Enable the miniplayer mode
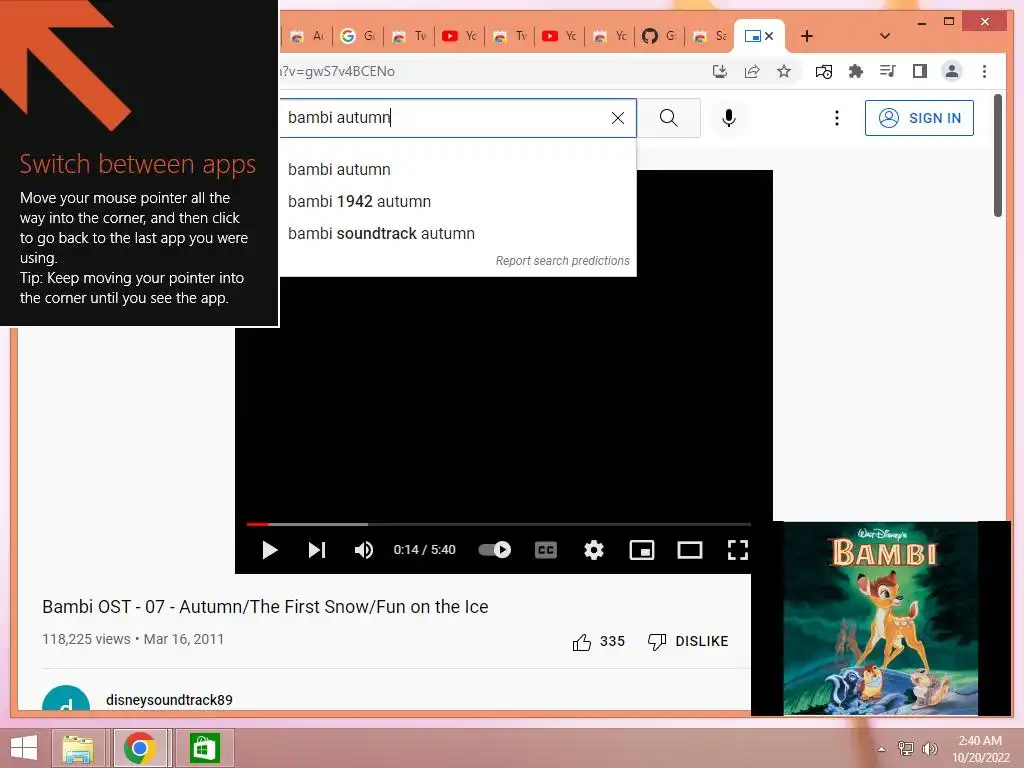Viewport: 1024px width, 768px height. click(642, 550)
